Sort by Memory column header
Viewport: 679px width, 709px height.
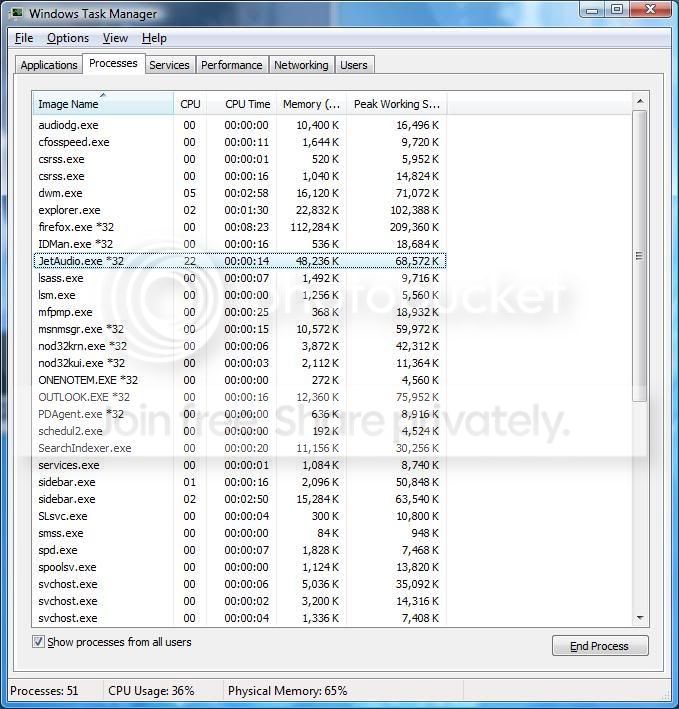(x=311, y=104)
